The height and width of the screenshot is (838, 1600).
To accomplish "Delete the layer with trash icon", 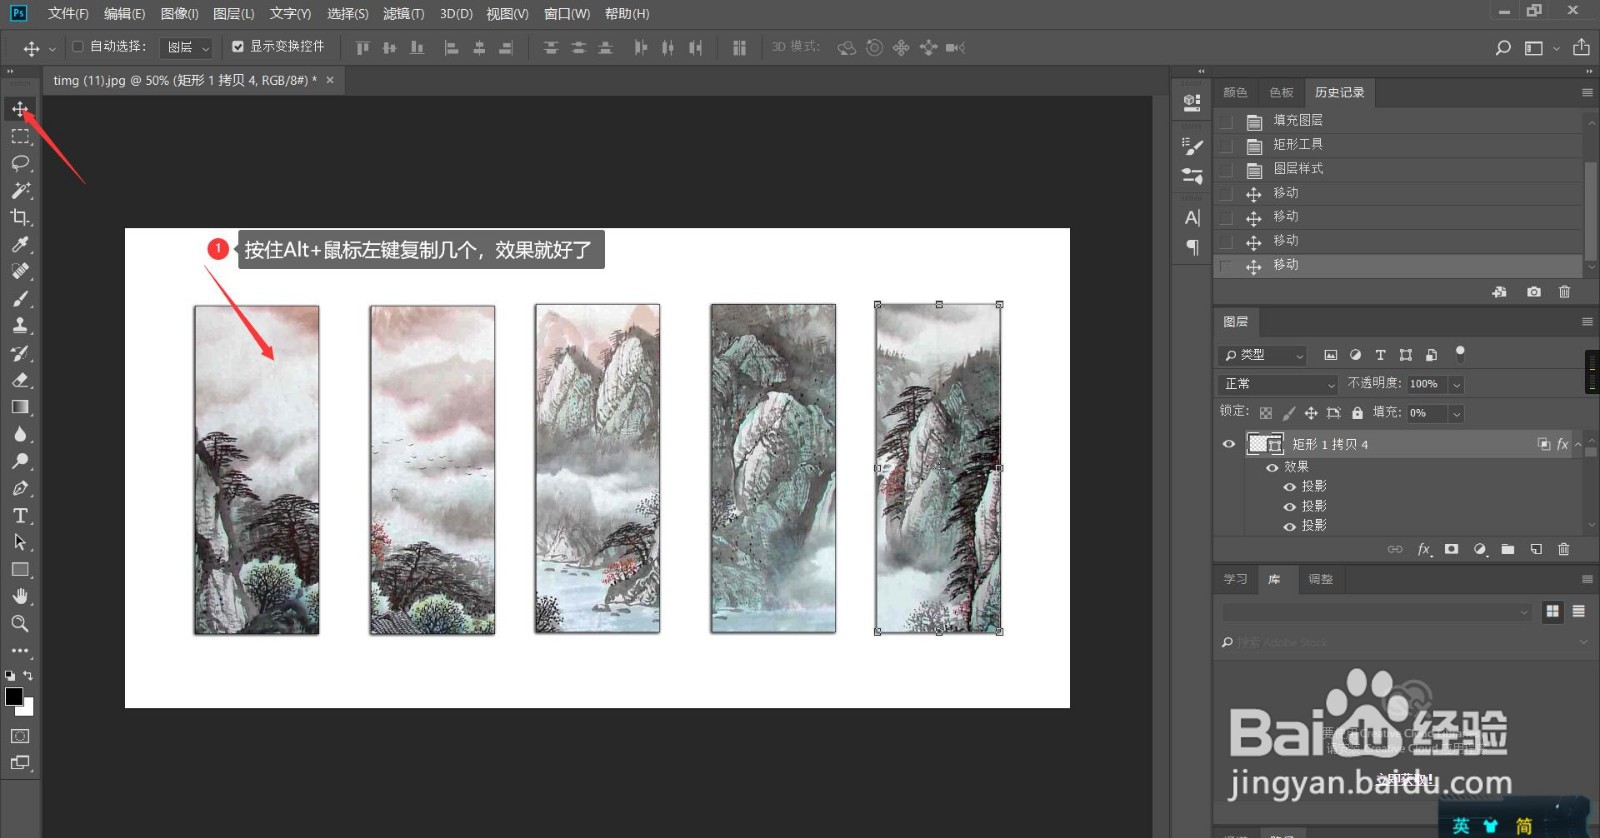I will click(1564, 549).
